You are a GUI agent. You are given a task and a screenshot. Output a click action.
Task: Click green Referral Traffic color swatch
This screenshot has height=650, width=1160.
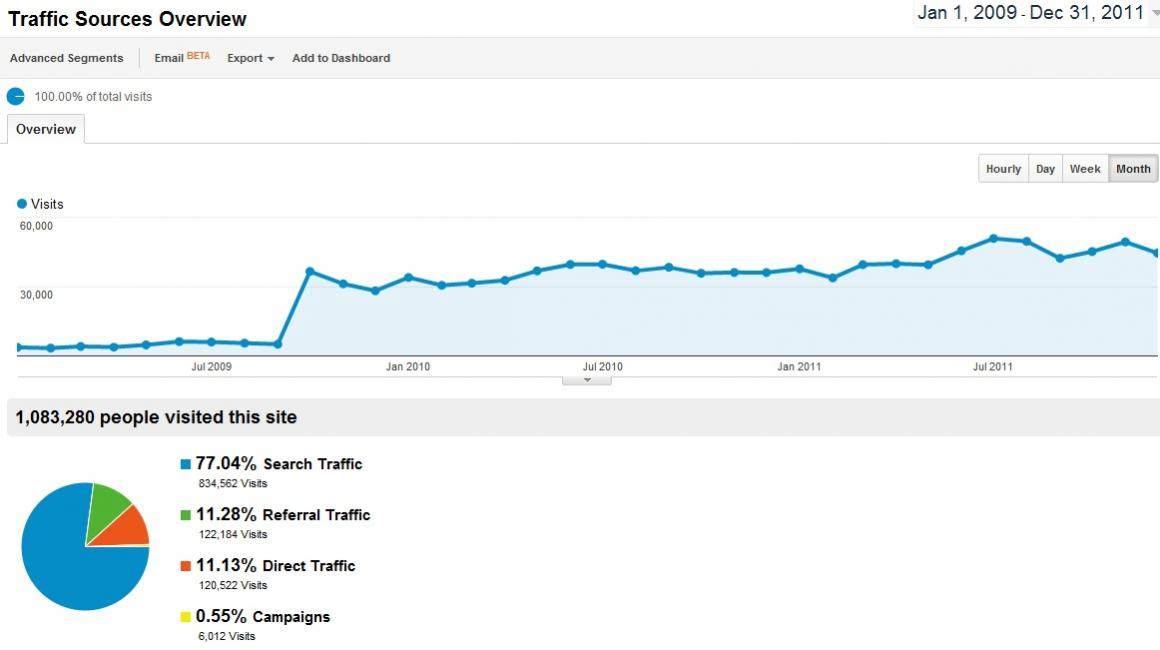pyautogui.click(x=186, y=515)
